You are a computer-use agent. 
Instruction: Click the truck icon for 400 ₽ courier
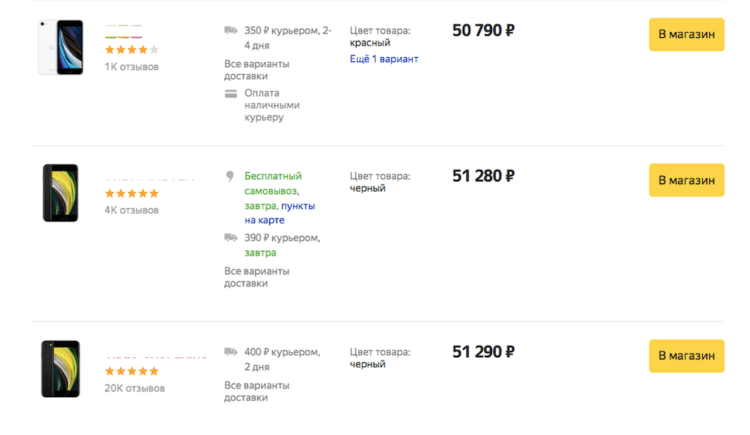pyautogui.click(x=231, y=352)
